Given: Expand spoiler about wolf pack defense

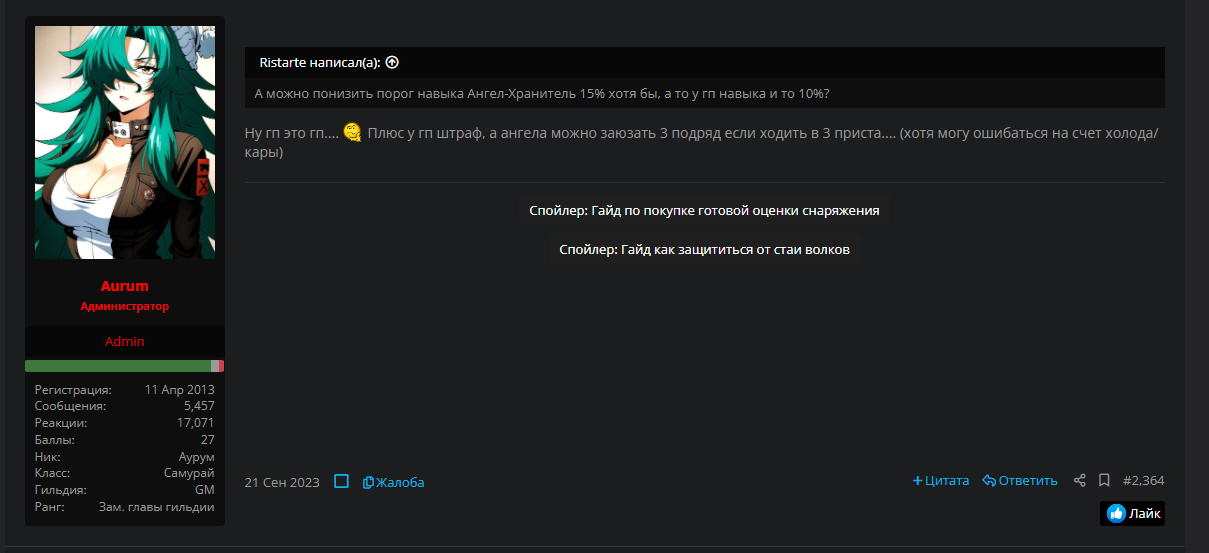Looking at the screenshot, I should [x=704, y=249].
